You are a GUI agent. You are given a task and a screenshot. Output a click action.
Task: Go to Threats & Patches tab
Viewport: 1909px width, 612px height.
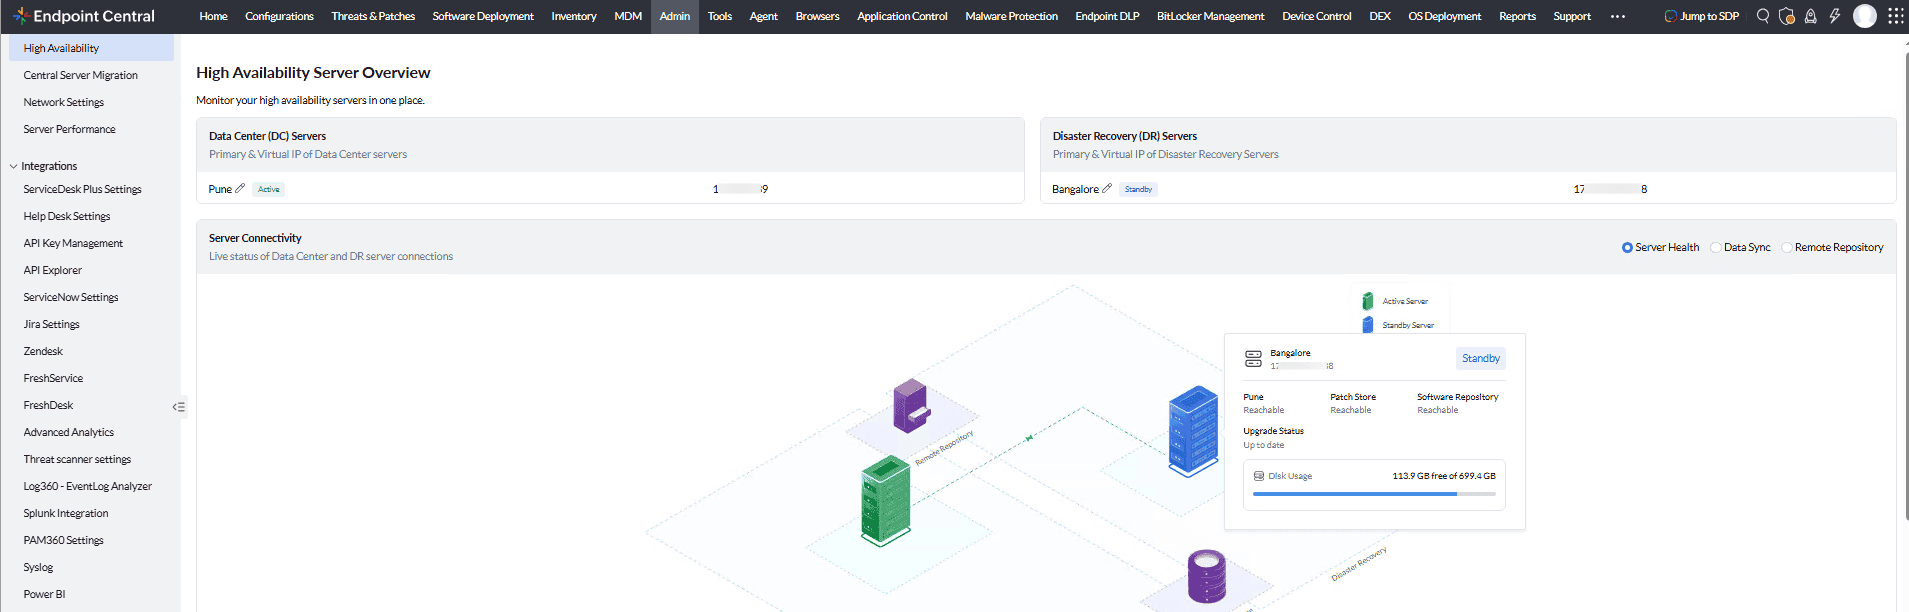pyautogui.click(x=373, y=16)
